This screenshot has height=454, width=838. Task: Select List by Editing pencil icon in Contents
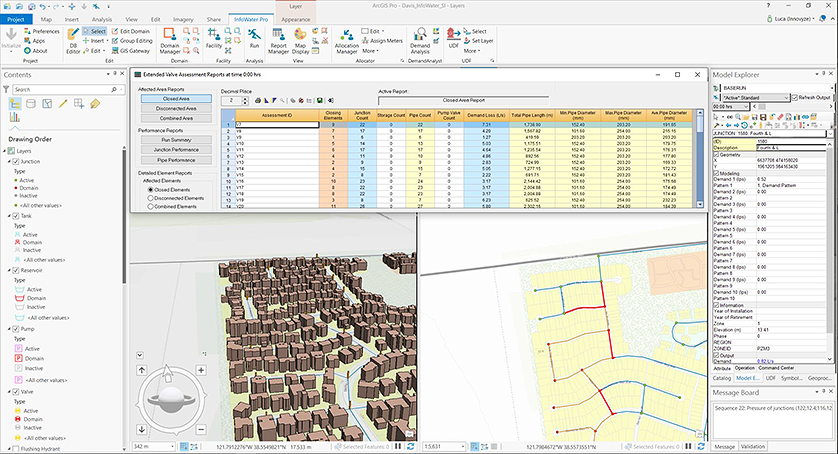[63, 104]
